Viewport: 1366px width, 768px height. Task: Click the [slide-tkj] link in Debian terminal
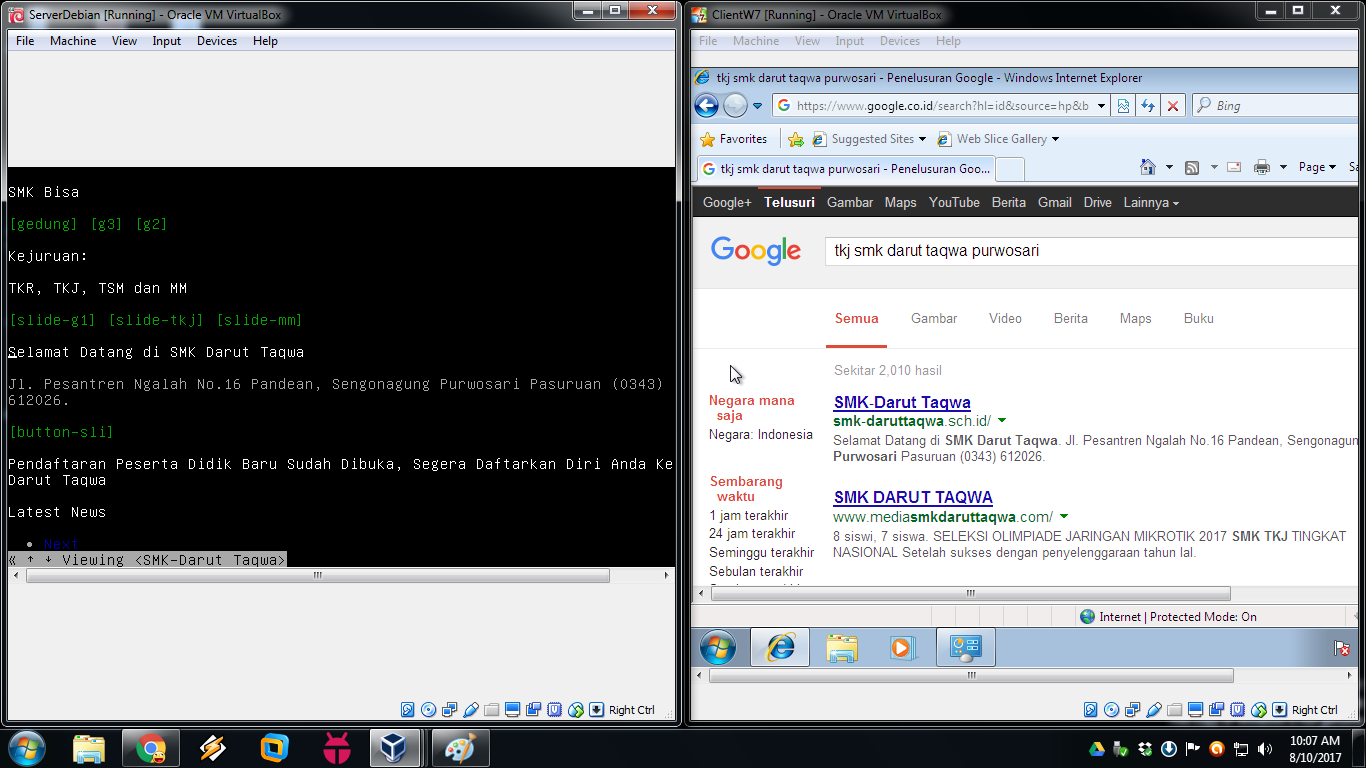155,320
